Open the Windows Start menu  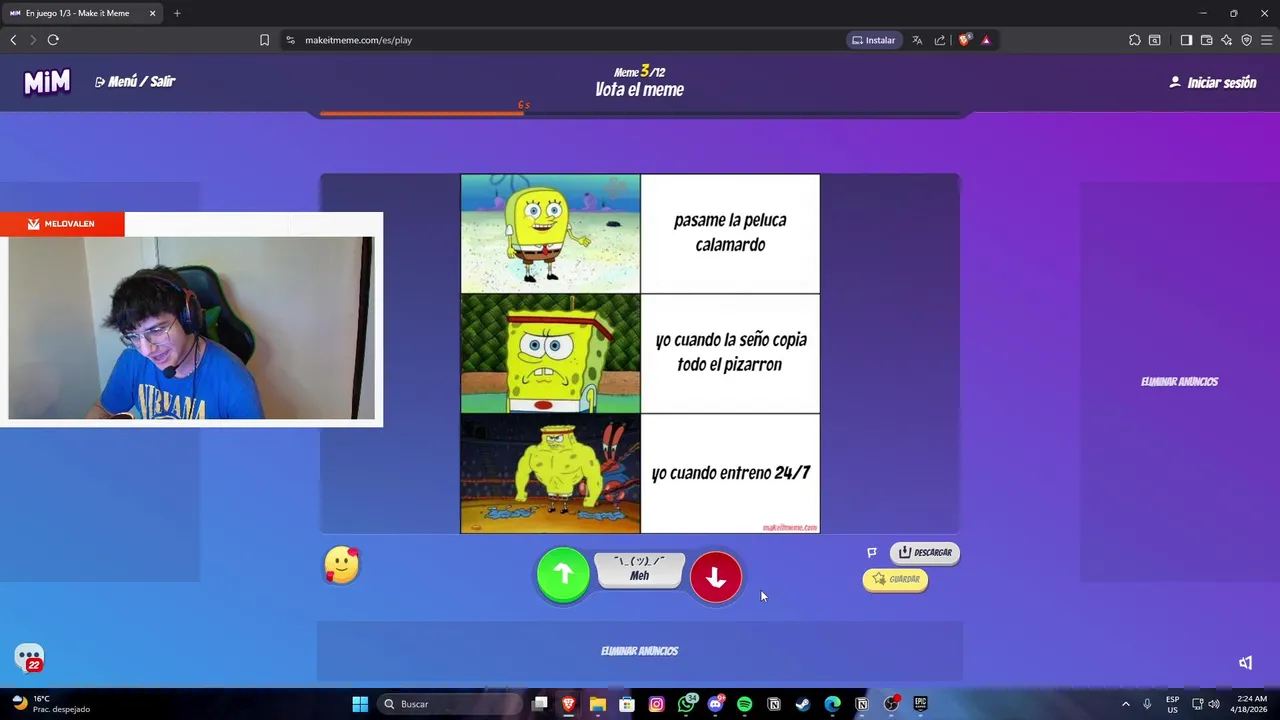pos(360,704)
